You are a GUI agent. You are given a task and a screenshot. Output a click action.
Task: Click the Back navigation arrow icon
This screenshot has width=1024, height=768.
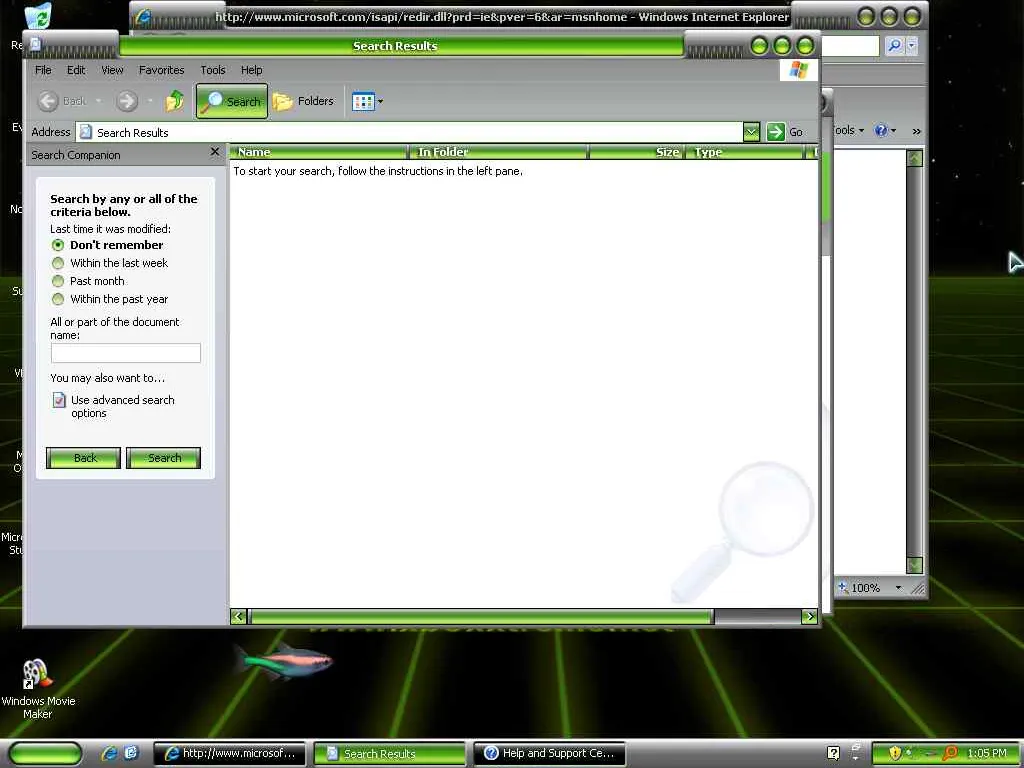tap(48, 101)
